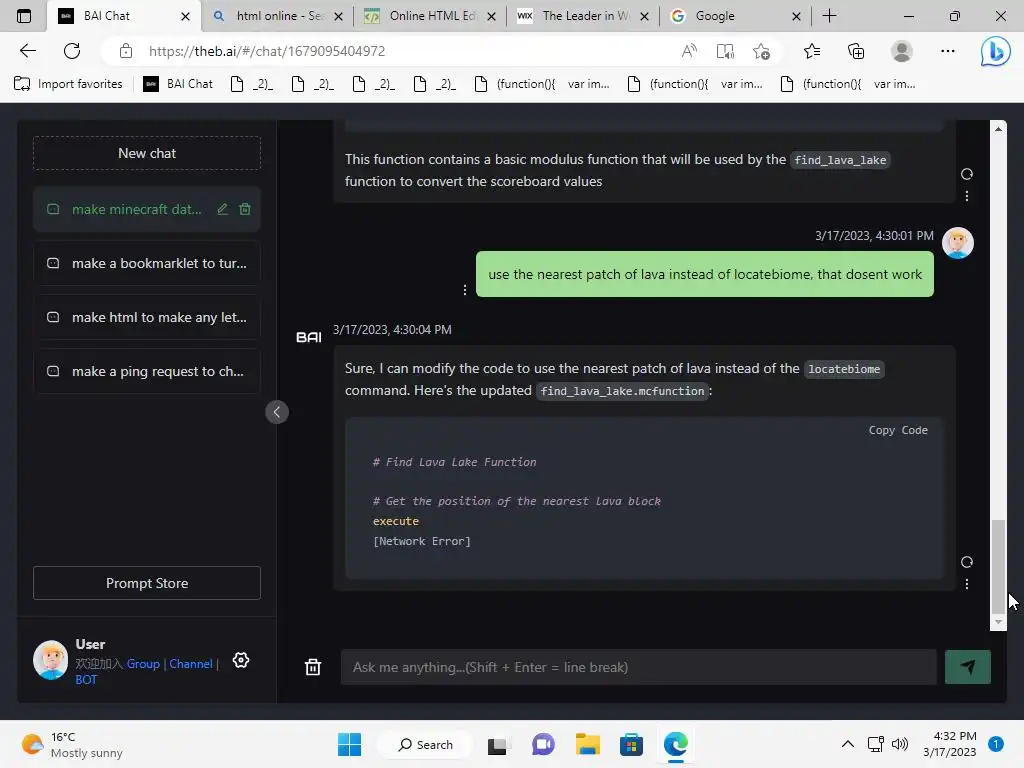The width and height of the screenshot is (1024, 768).
Task: Open the settings gear beside User
Action: [241, 660]
